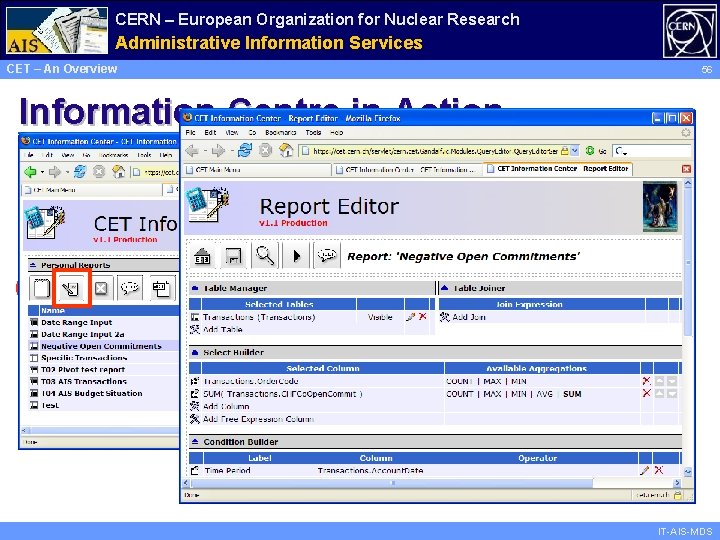
Task: Open the URL bar history dropdown in Report Editor
Action: [574, 151]
